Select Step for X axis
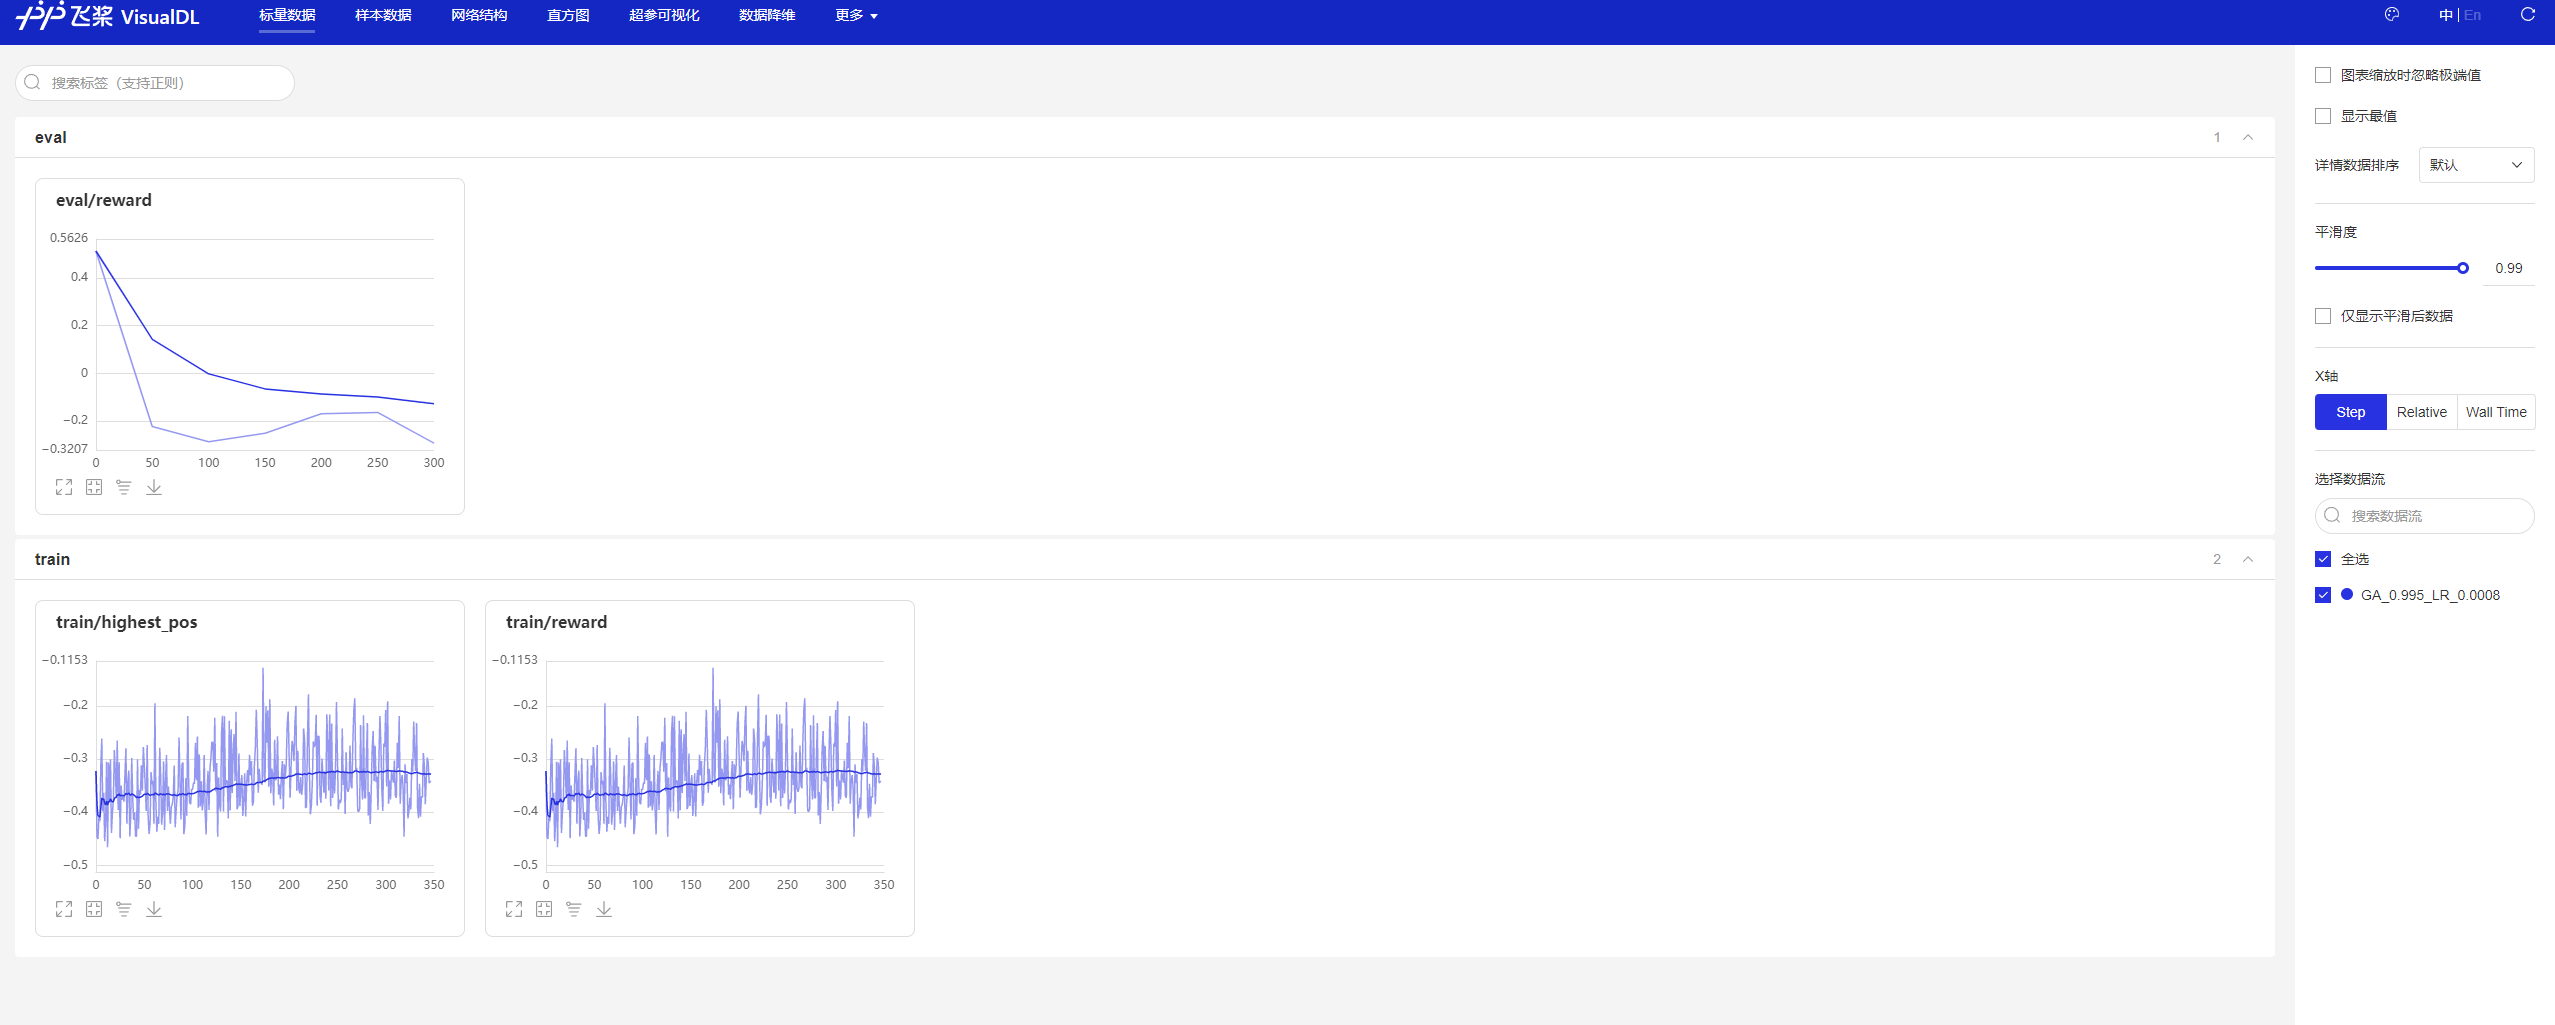The width and height of the screenshot is (2555, 1025). click(2350, 412)
